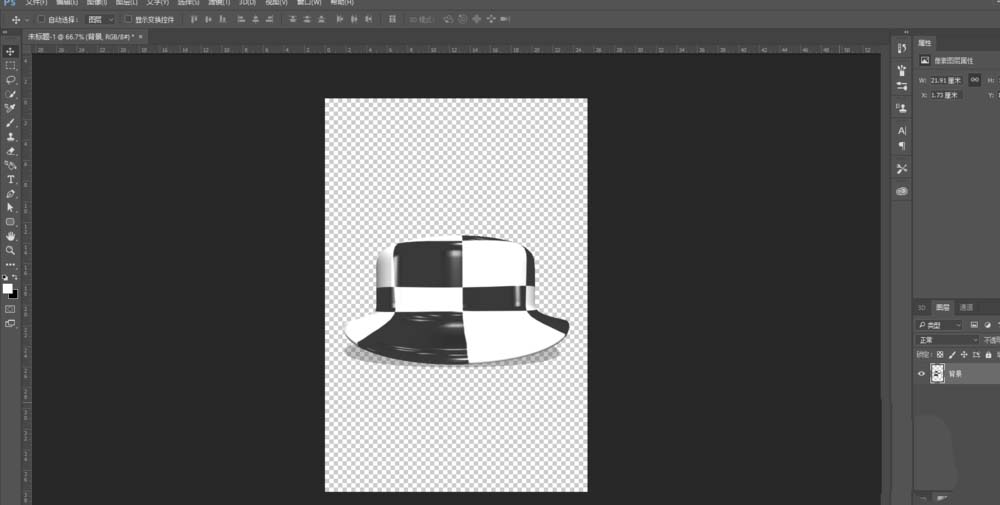Open the Brush Settings panel icon
1000x505 pixels.
pyautogui.click(x=902, y=70)
